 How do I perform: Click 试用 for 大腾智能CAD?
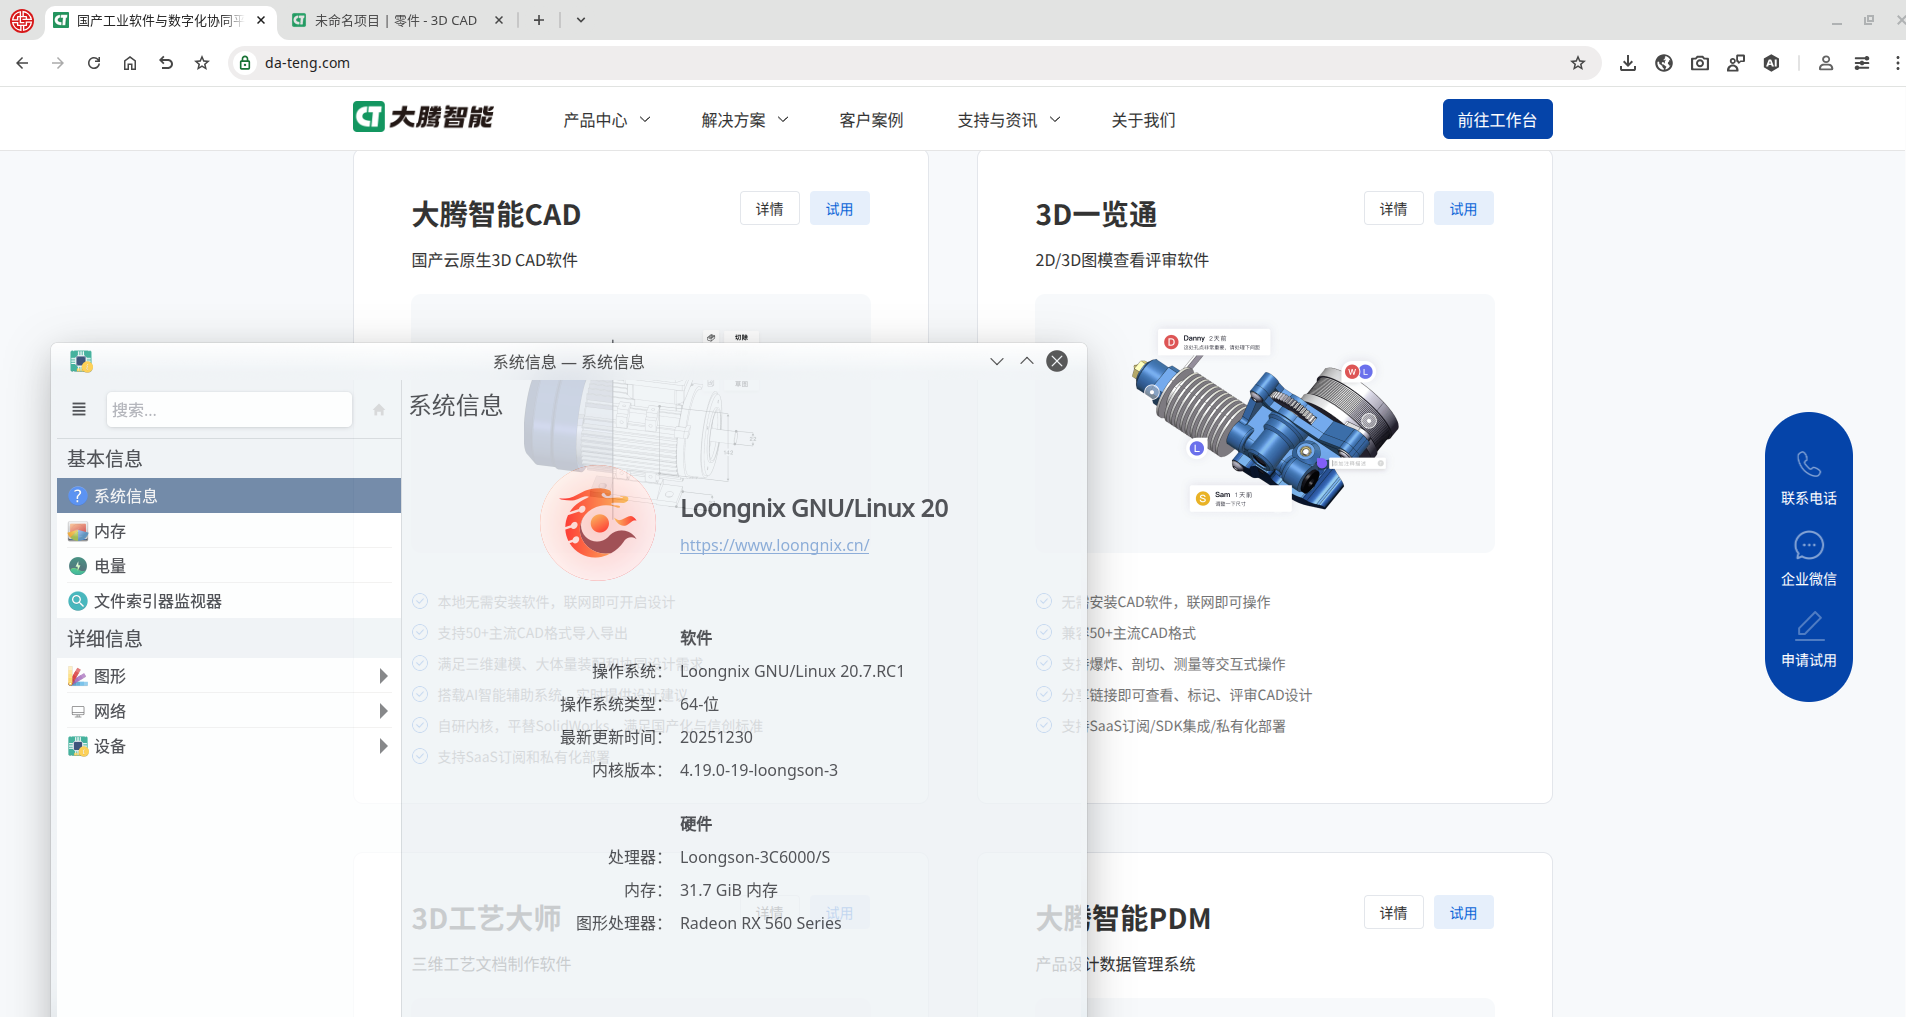coord(839,208)
